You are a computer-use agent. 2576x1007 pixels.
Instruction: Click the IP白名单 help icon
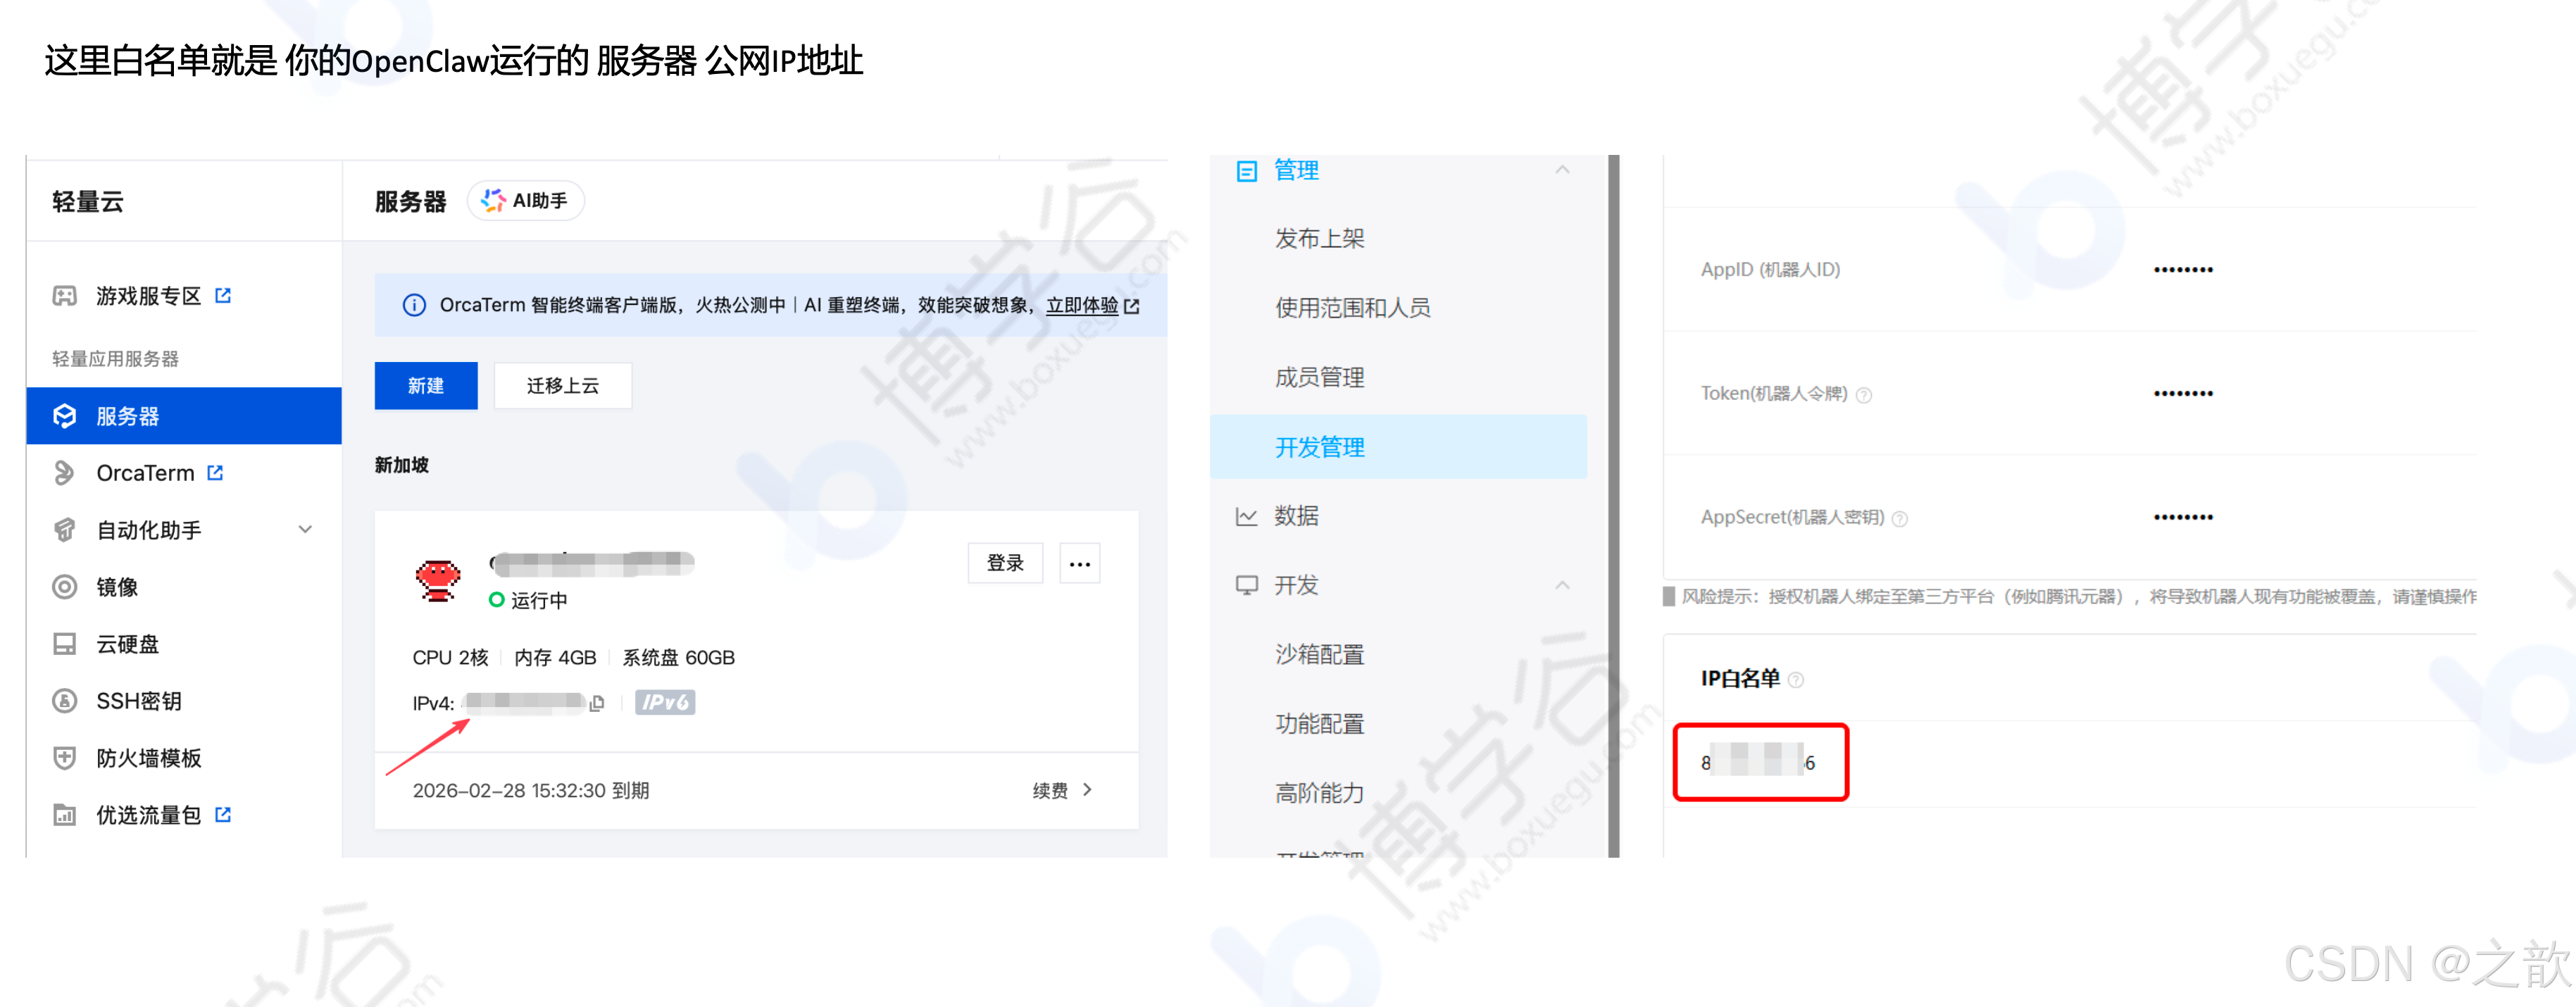coord(1796,680)
